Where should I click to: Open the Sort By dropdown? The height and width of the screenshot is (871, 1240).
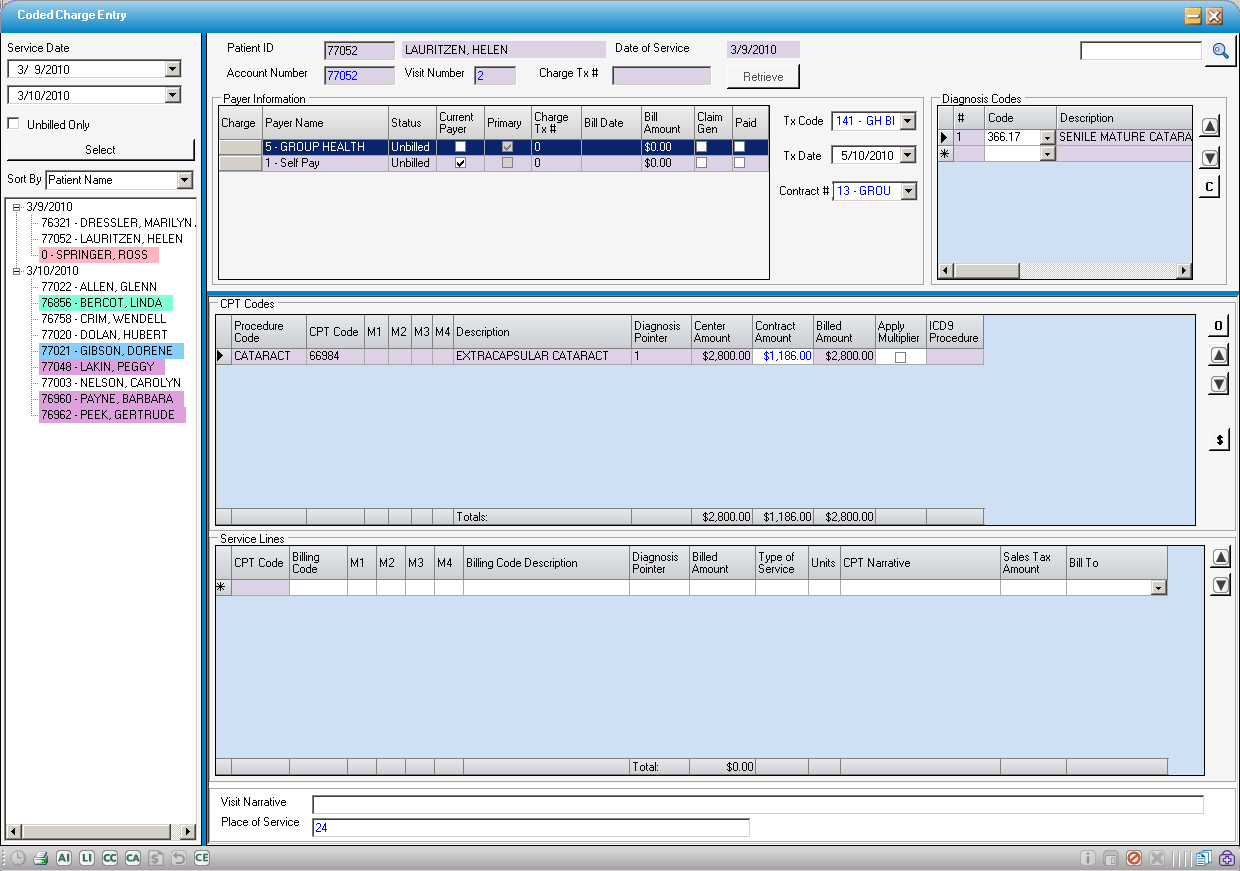[x=184, y=180]
